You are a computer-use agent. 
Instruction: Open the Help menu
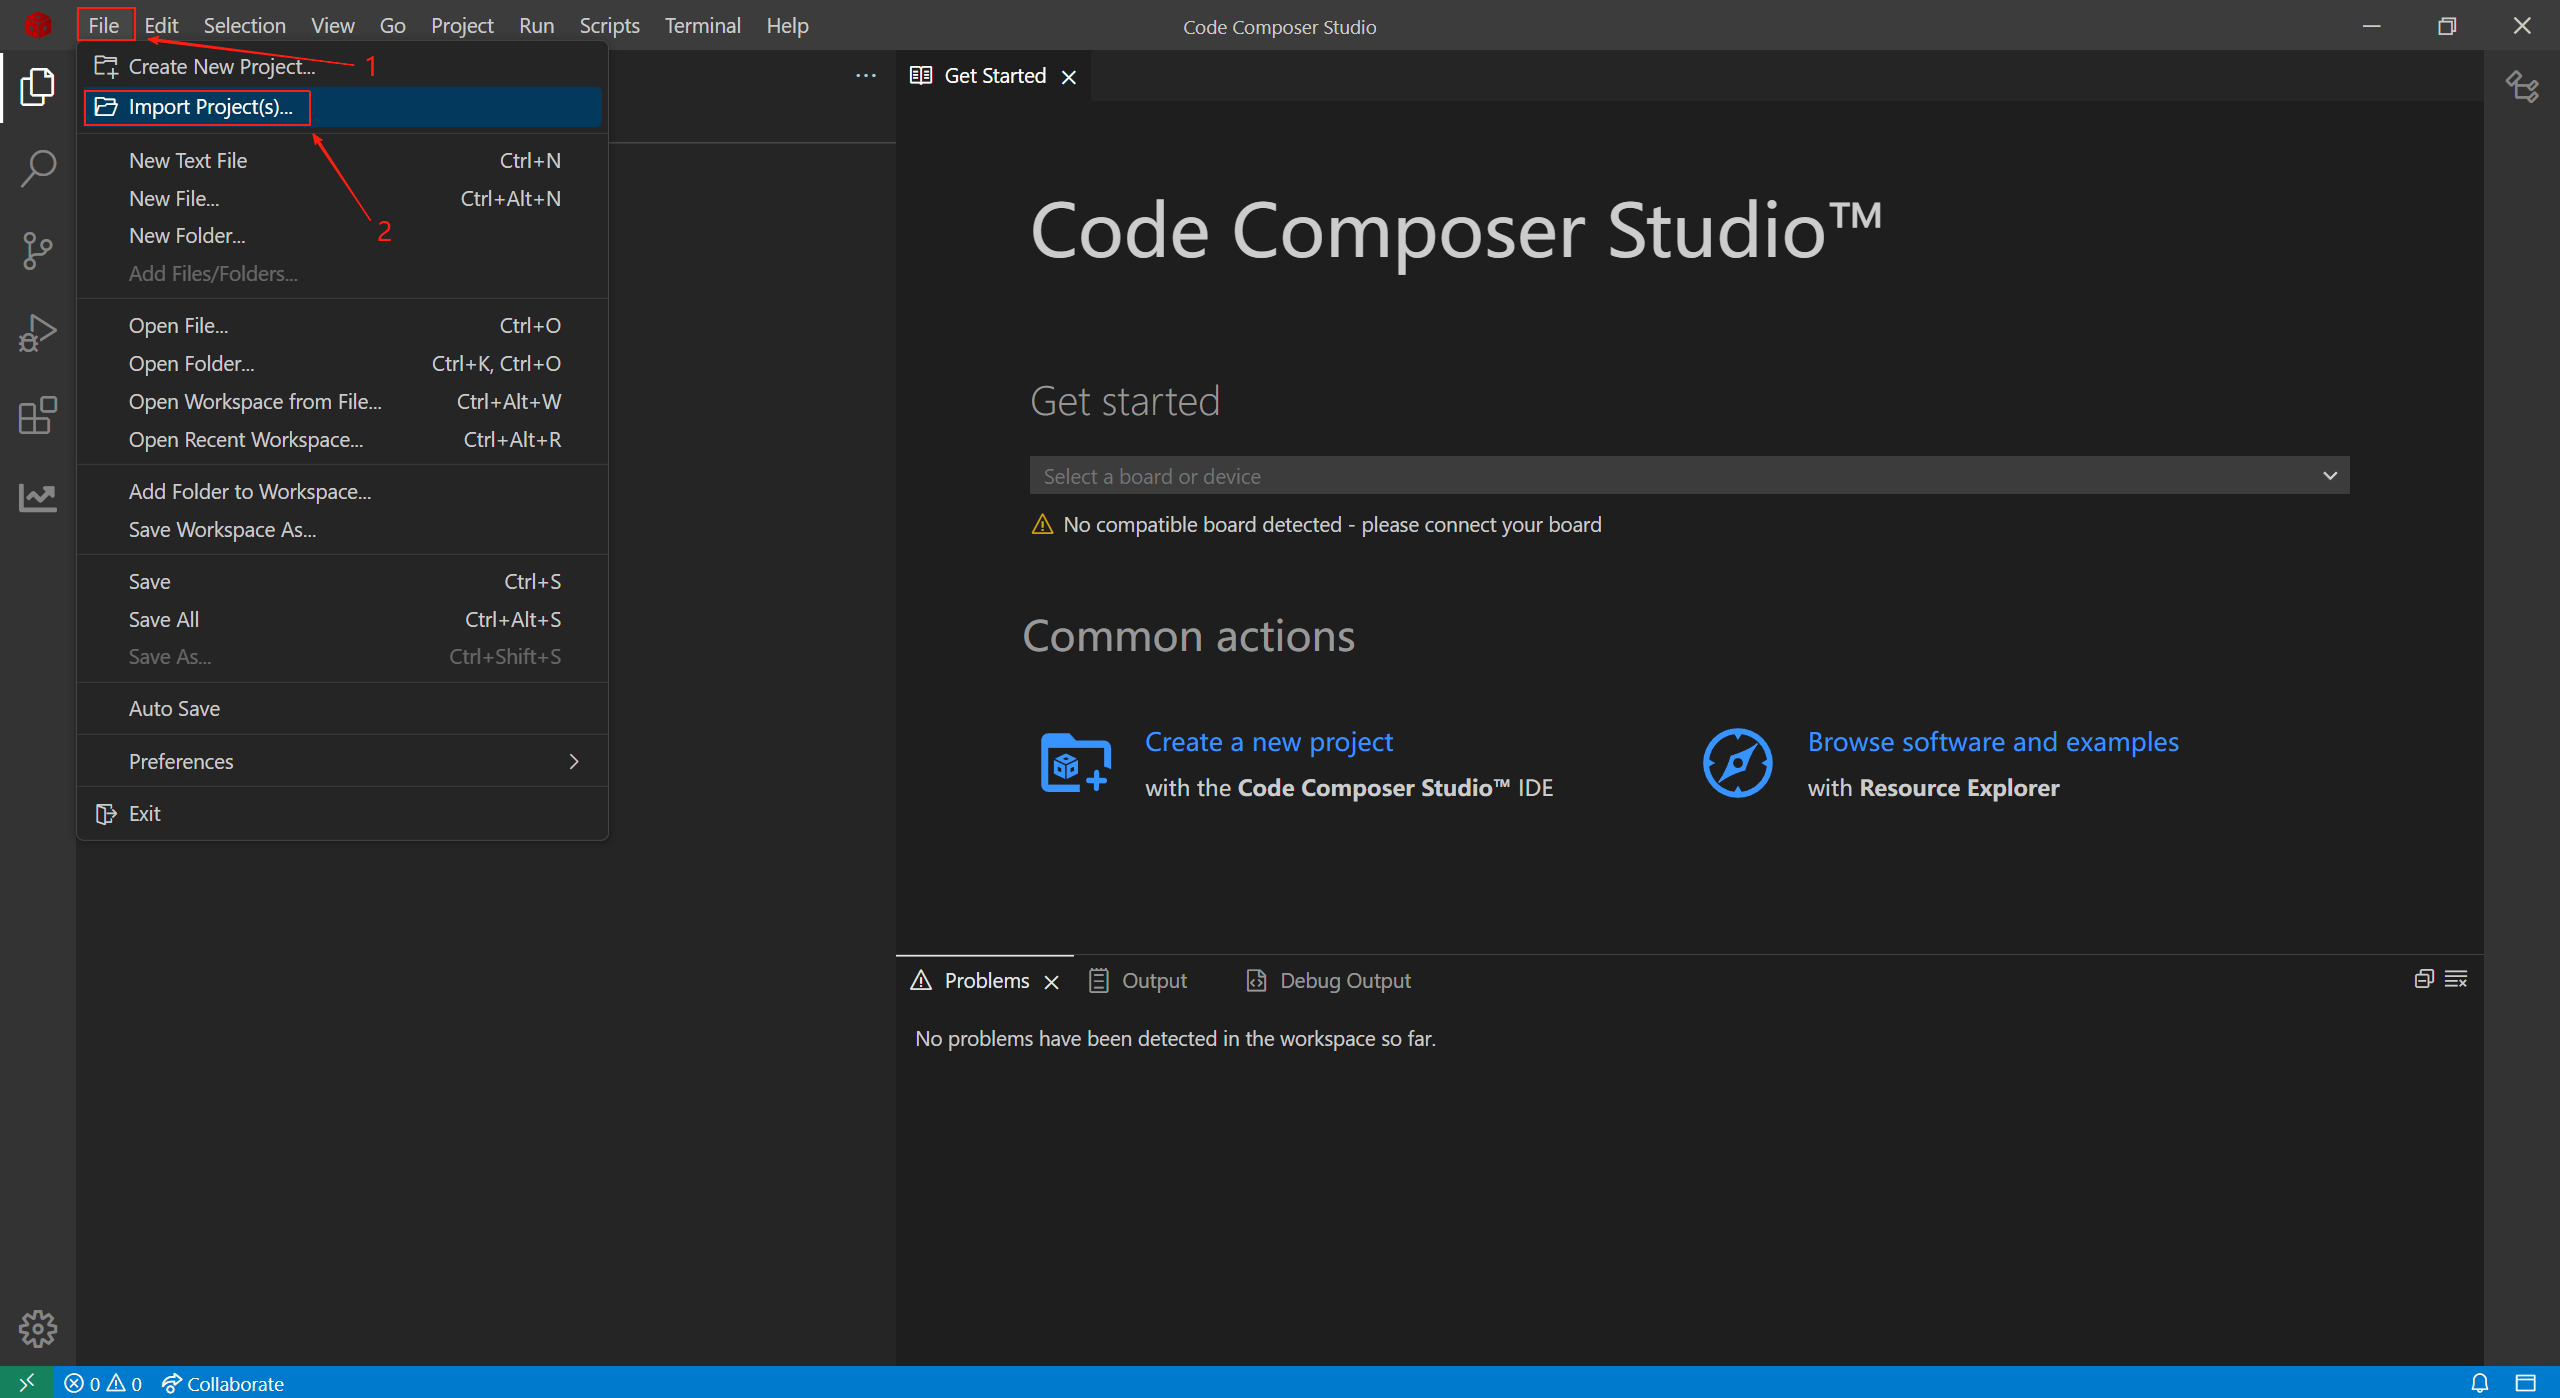tap(788, 26)
